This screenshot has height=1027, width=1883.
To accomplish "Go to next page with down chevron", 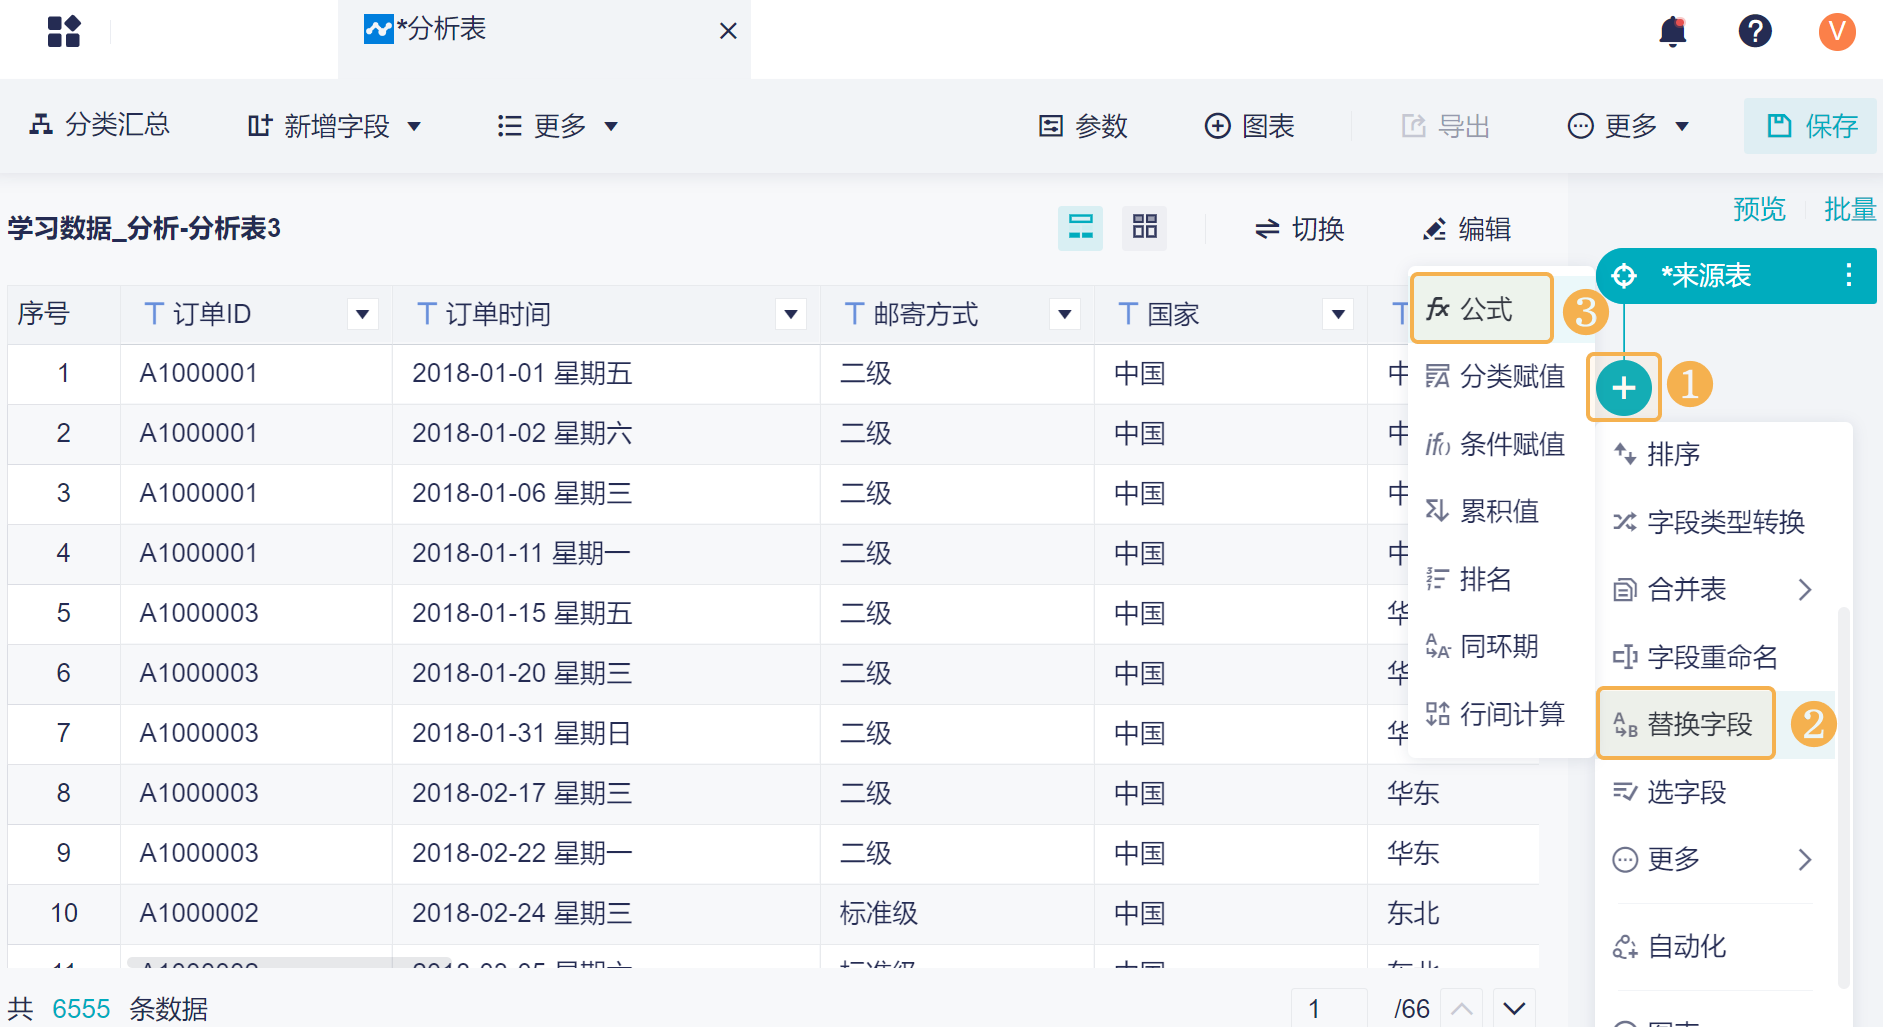I will [1514, 1008].
